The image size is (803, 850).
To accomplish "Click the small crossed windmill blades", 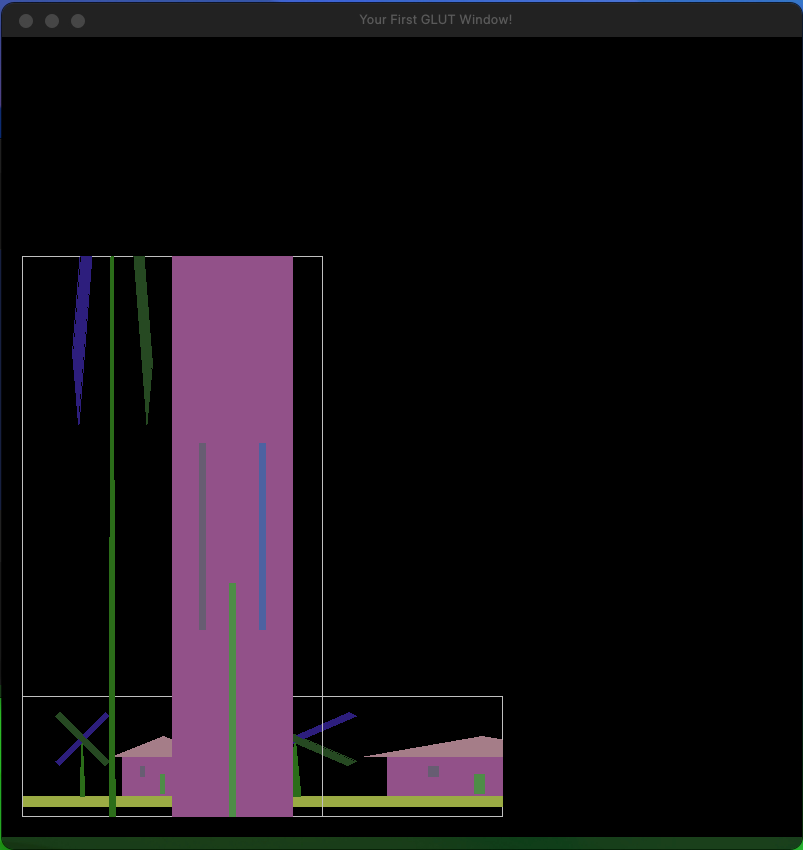I will pyautogui.click(x=81, y=738).
